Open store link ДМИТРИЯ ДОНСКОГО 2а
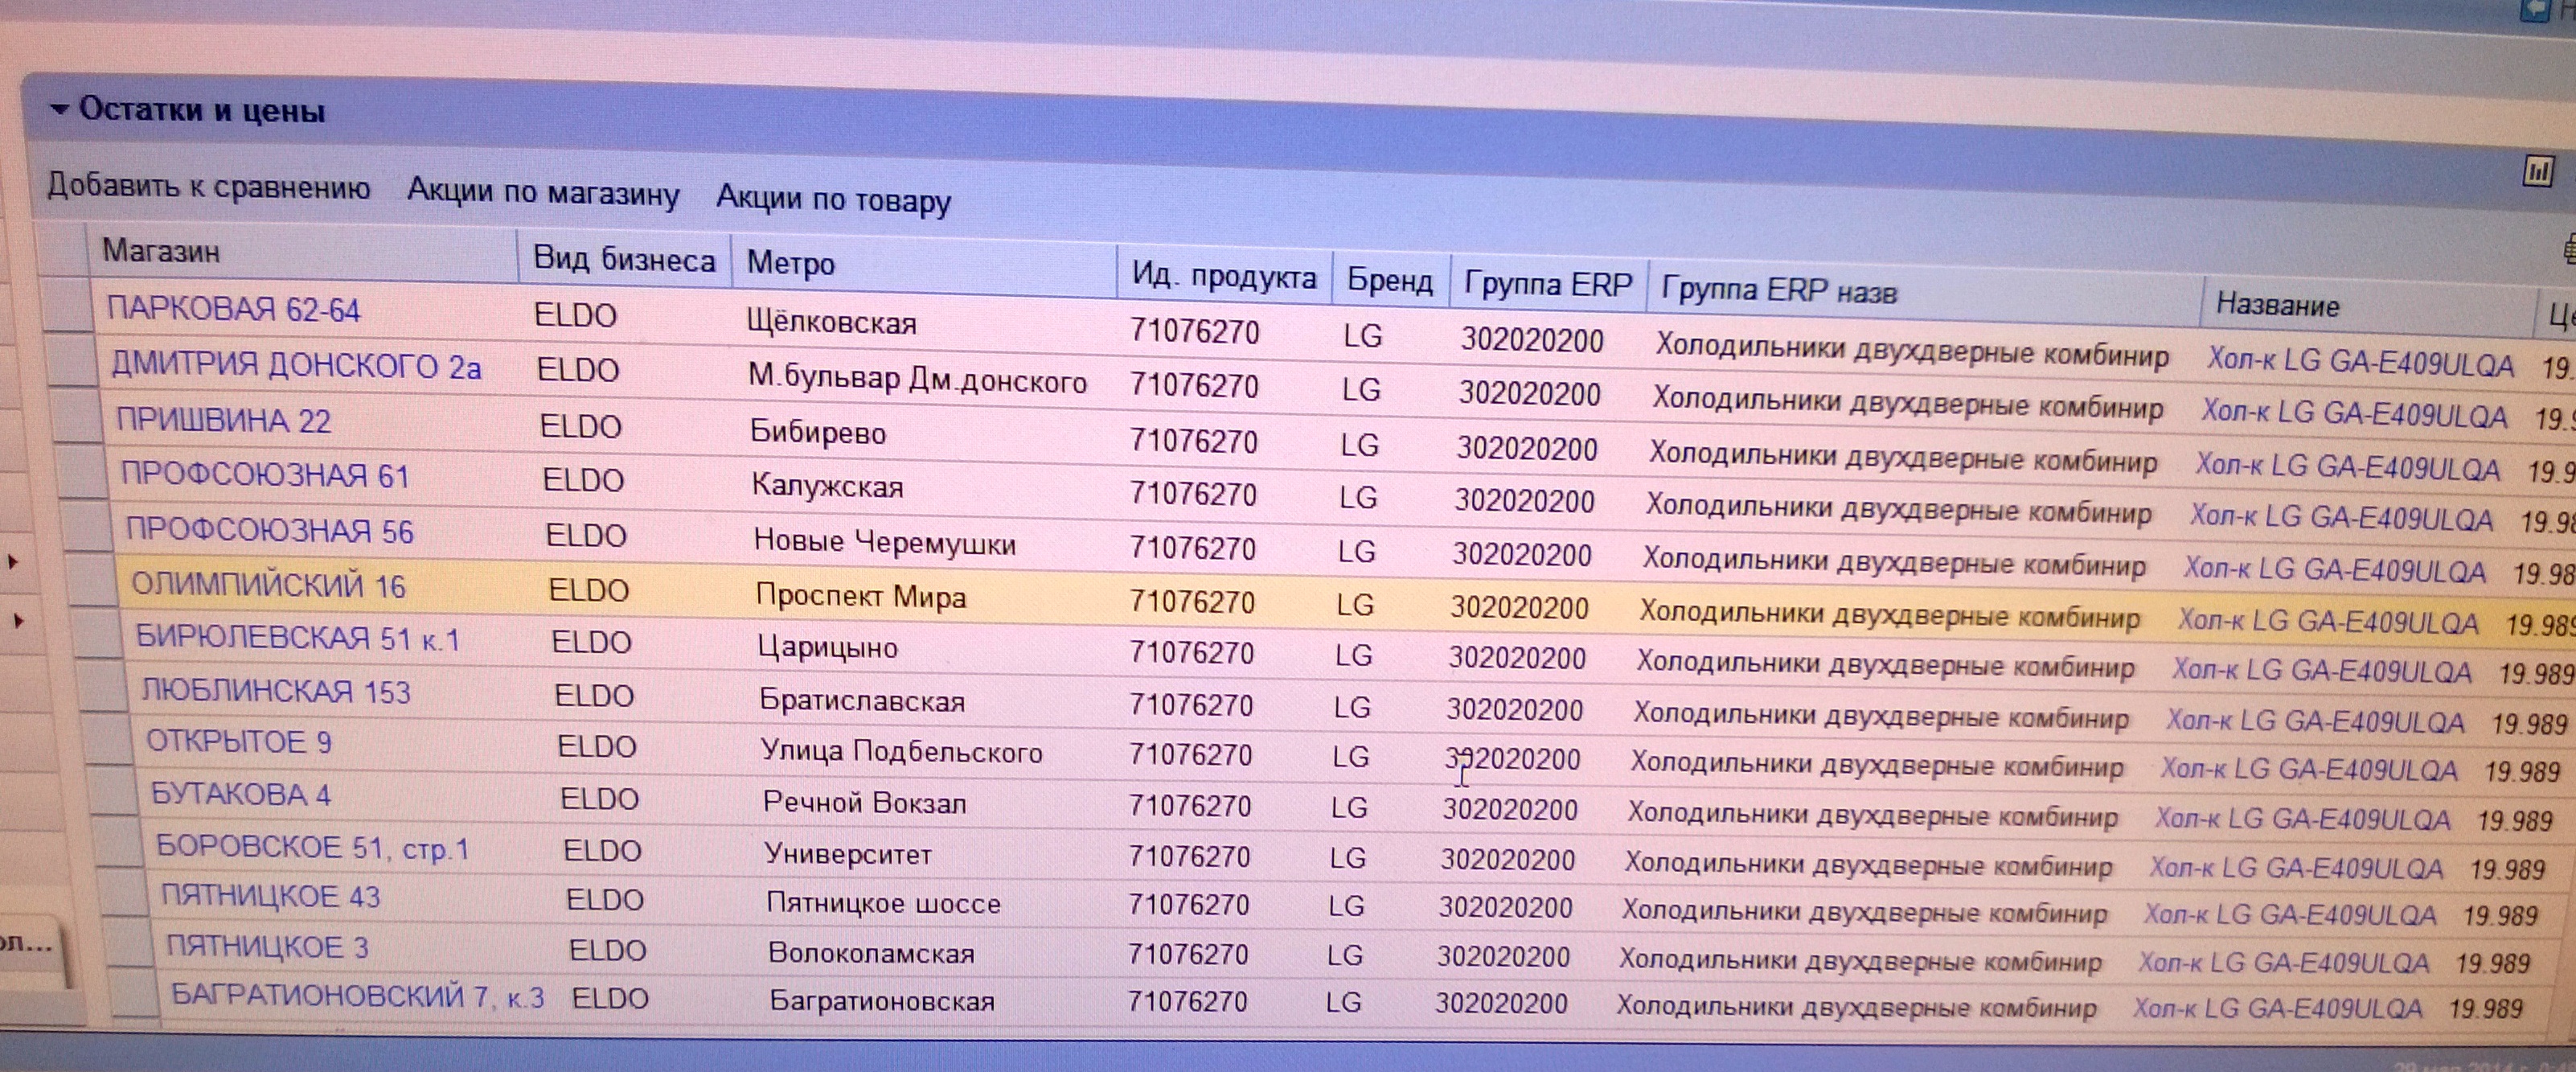This screenshot has width=2576, height=1072. tap(296, 367)
